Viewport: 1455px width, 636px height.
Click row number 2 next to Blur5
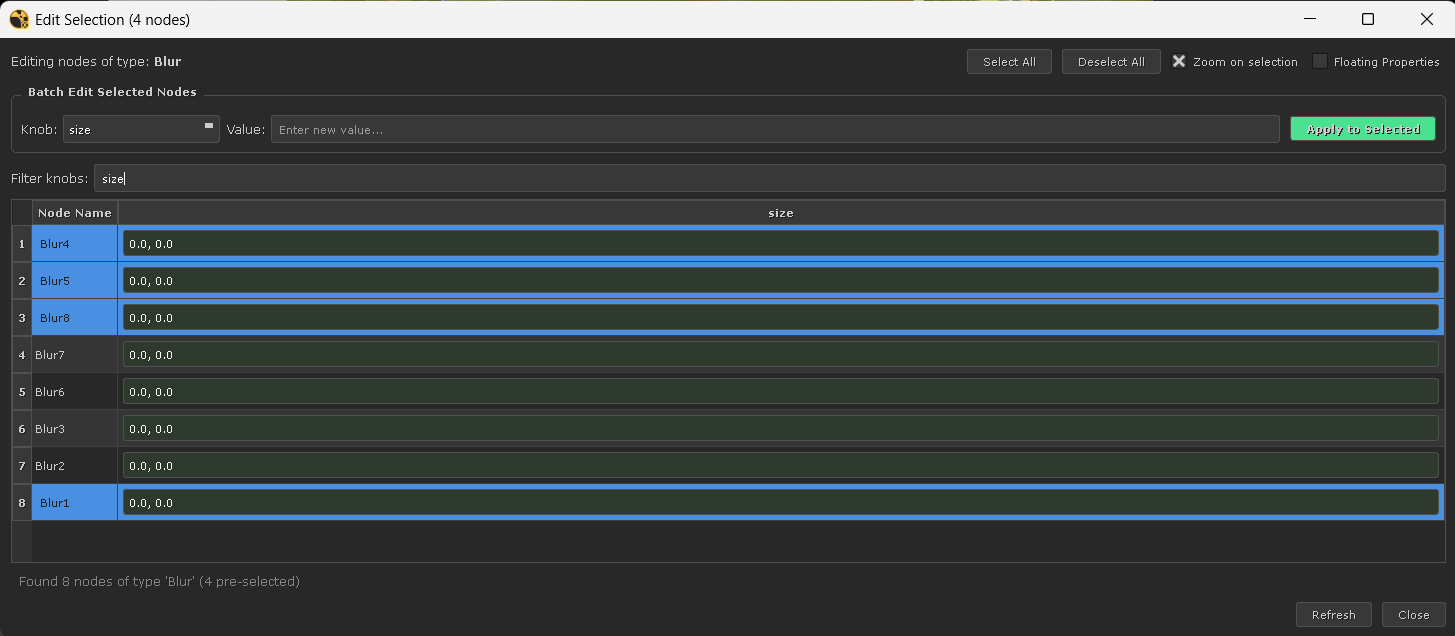[21, 280]
